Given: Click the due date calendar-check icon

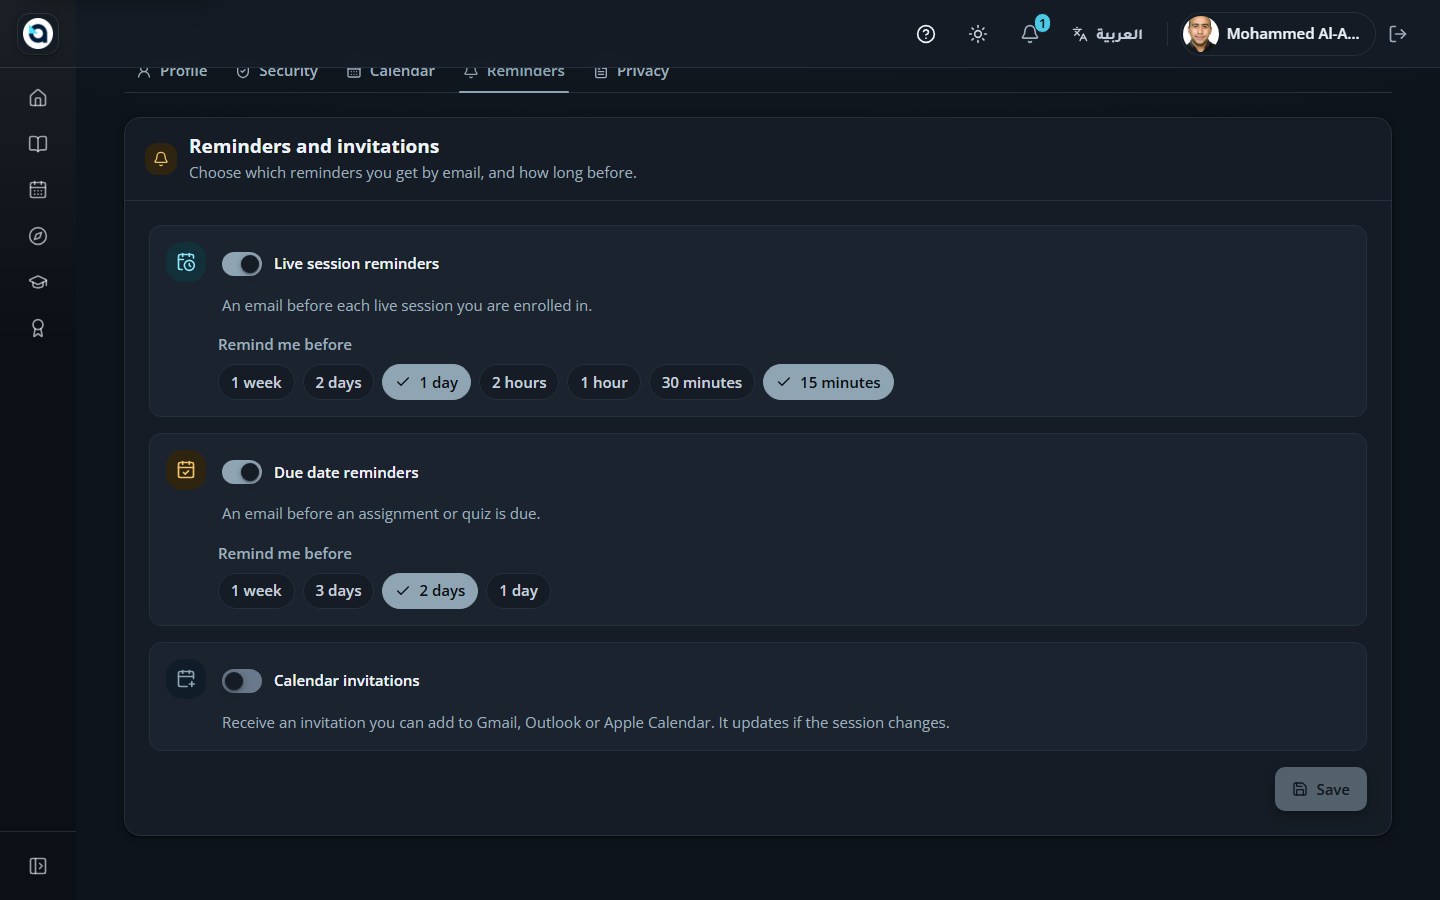Looking at the screenshot, I should tap(186, 470).
